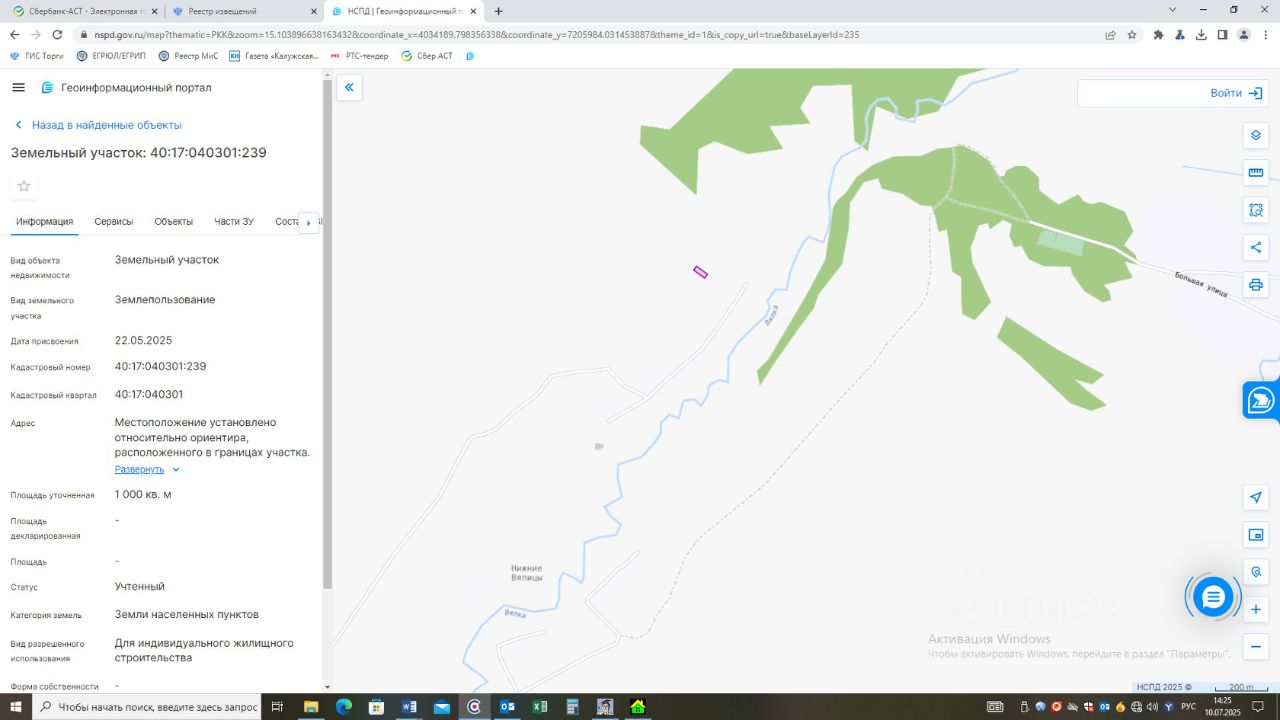Click the cadastral number 40:17:040301:239 value

pos(160,367)
